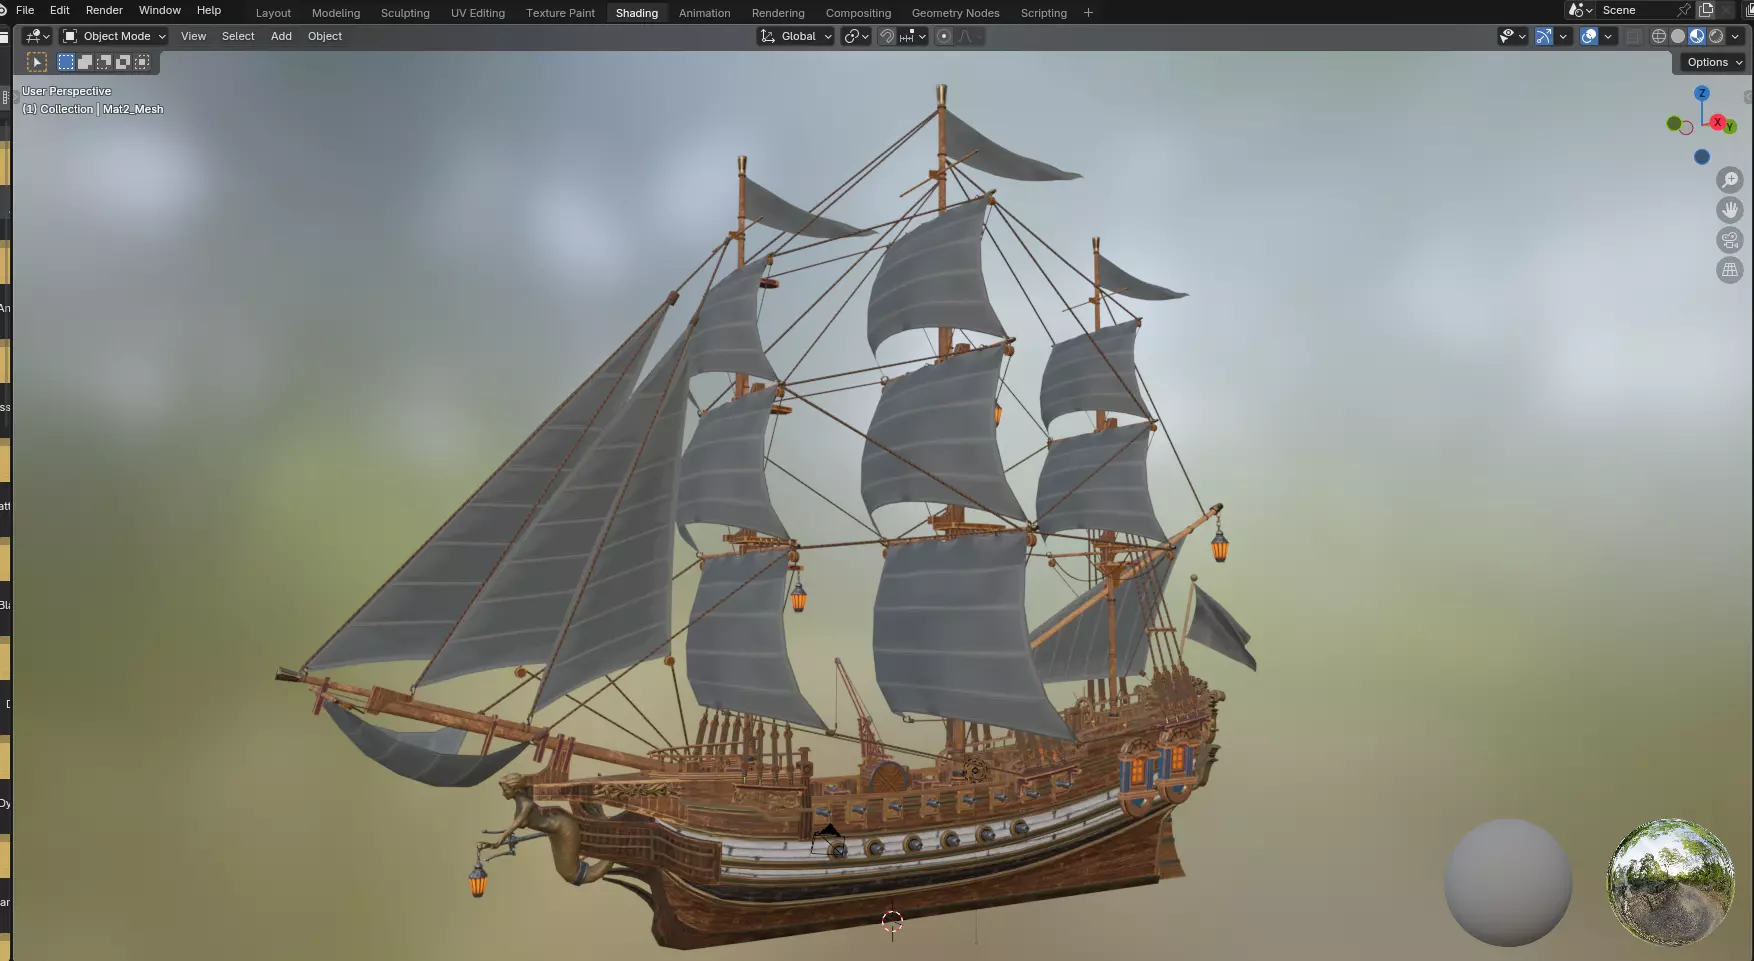The image size is (1754, 961).
Task: Switch to the Animation workspace tab
Action: (x=705, y=13)
